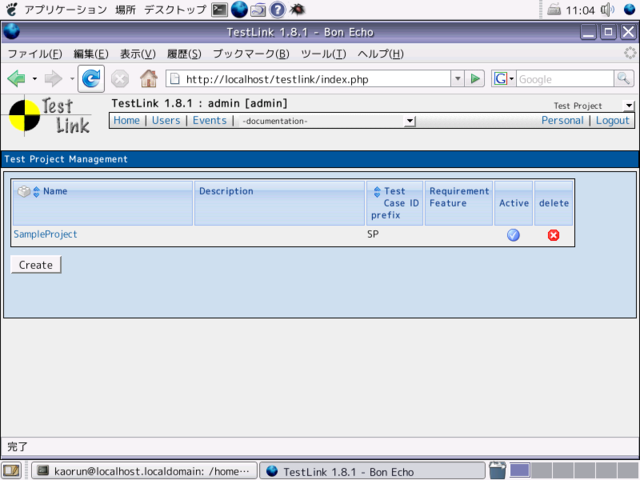Open the volume control speaker icon
The width and height of the screenshot is (640, 480).
(x=607, y=9)
